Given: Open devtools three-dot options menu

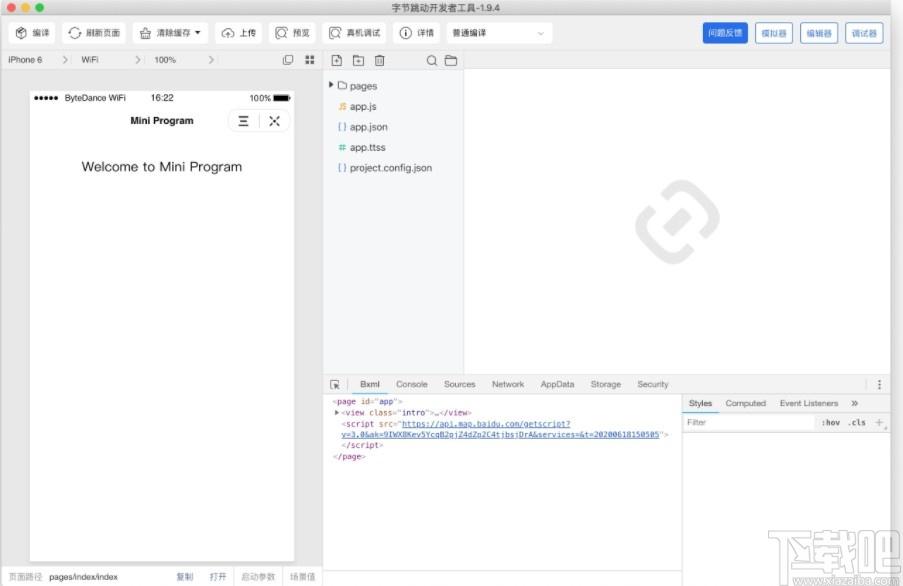Looking at the screenshot, I should click(879, 385).
